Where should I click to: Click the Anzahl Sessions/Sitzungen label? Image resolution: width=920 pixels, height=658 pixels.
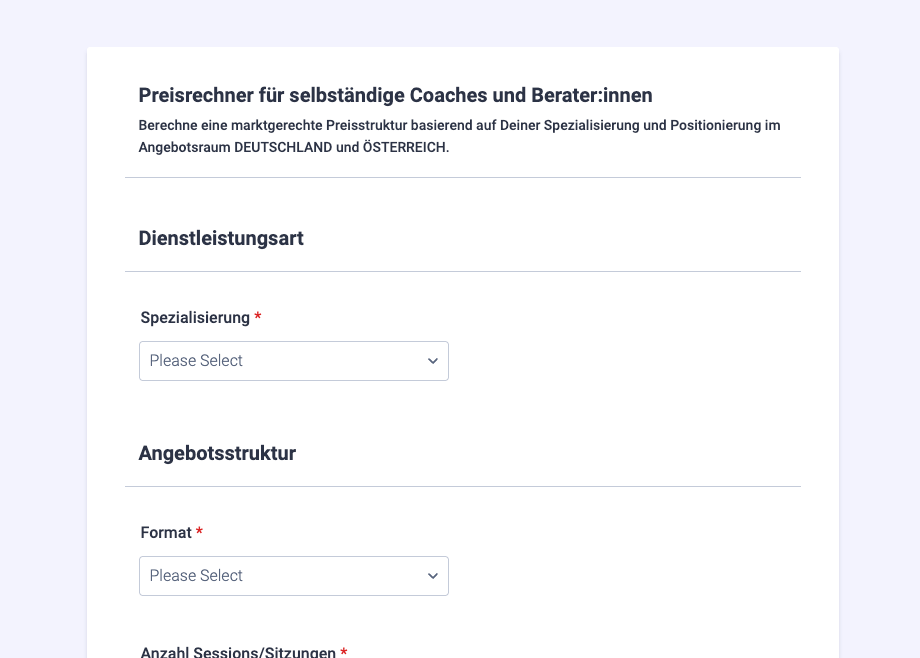[x=238, y=652]
